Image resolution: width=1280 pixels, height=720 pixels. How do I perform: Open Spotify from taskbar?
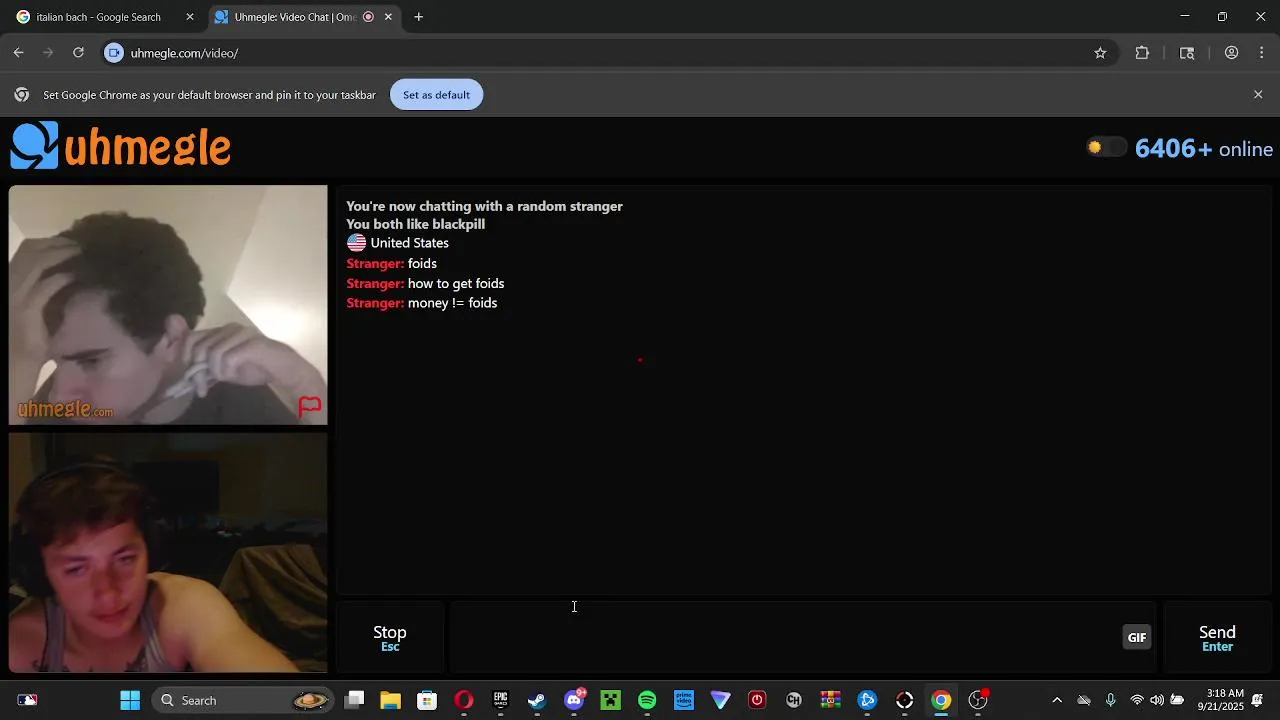(647, 700)
